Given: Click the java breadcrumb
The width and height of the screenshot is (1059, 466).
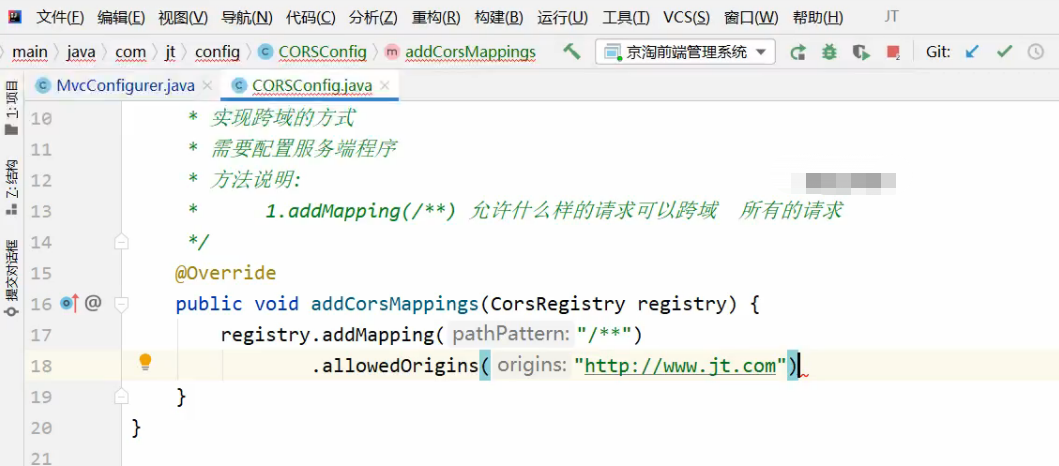Looking at the screenshot, I should [81, 52].
